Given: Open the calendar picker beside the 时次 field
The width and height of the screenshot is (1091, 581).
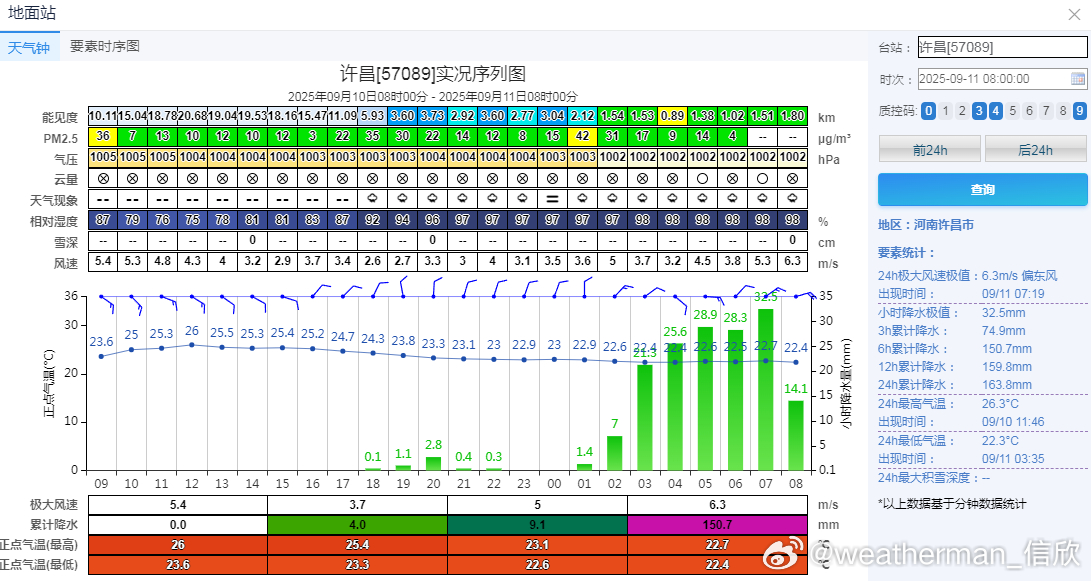Looking at the screenshot, I should 1078,79.
